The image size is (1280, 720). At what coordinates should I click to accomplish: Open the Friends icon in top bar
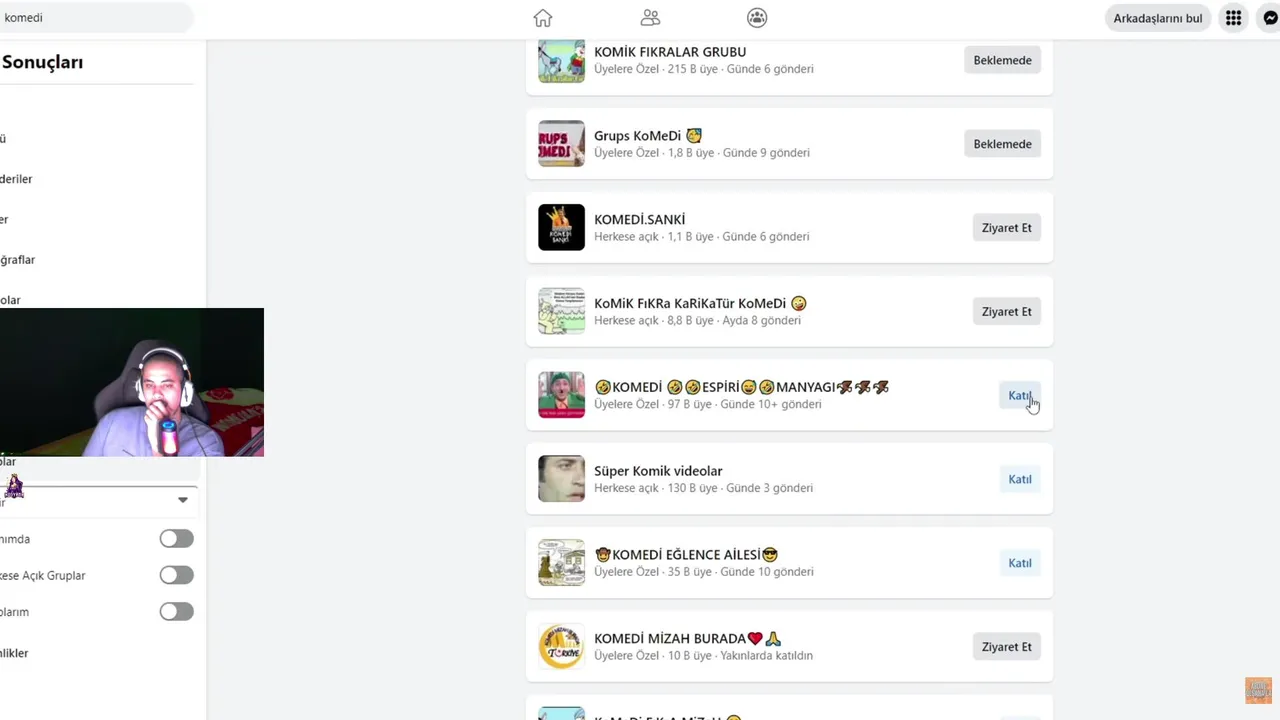tap(650, 18)
